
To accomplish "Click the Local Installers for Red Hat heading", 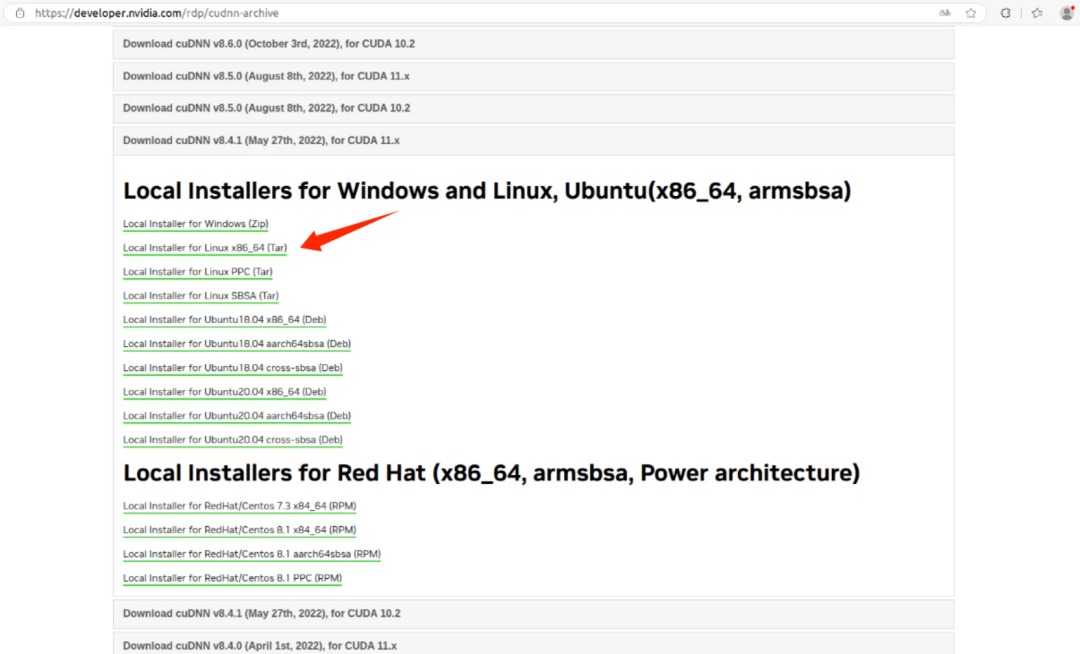I will pos(491,473).
